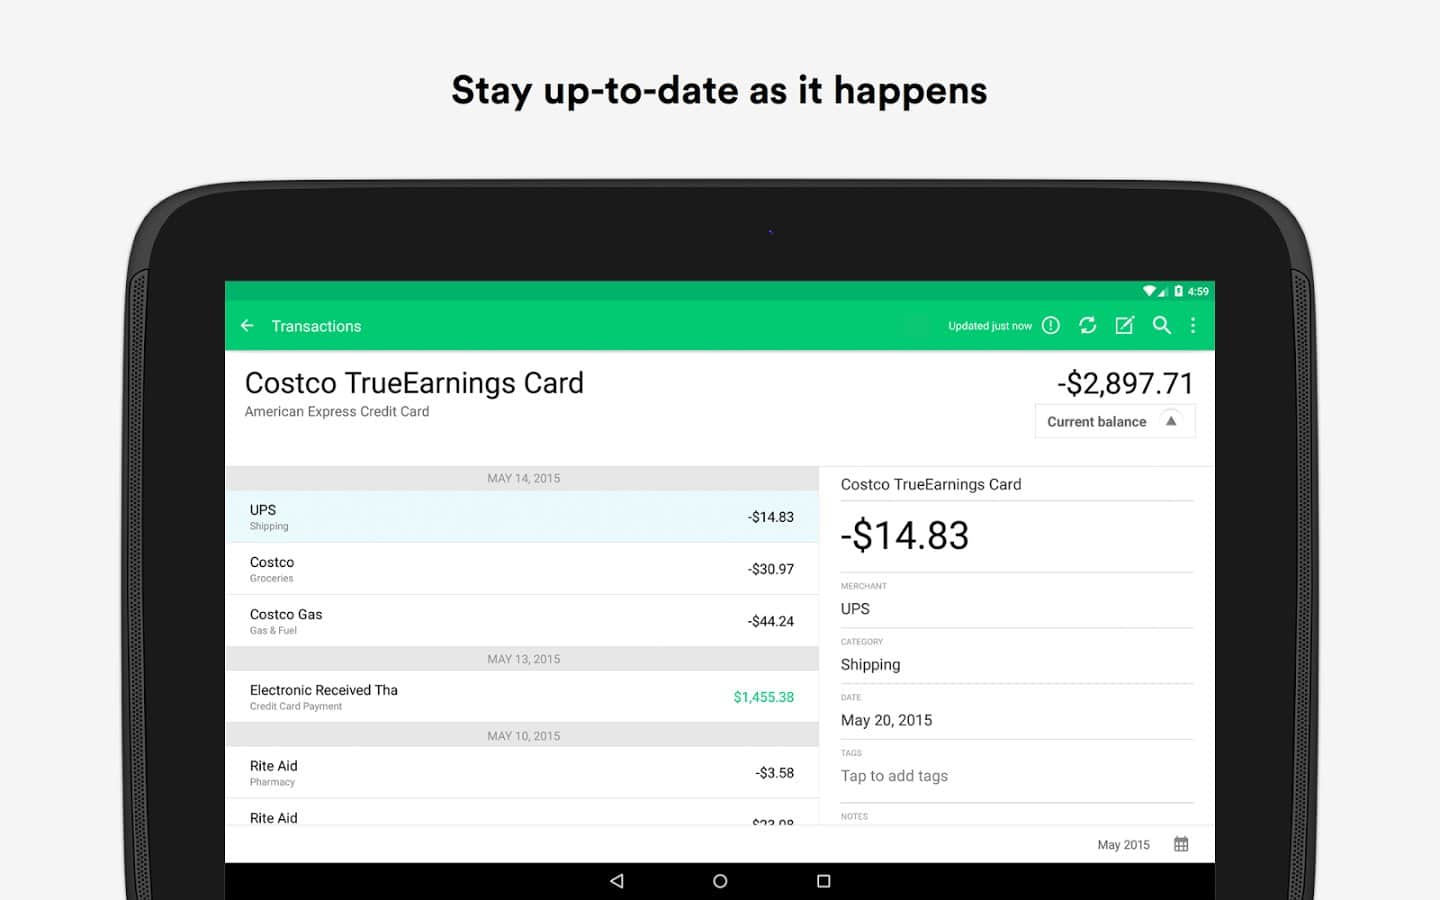This screenshot has height=900, width=1440.
Task: Change the Shipping category field
Action: point(1016,664)
